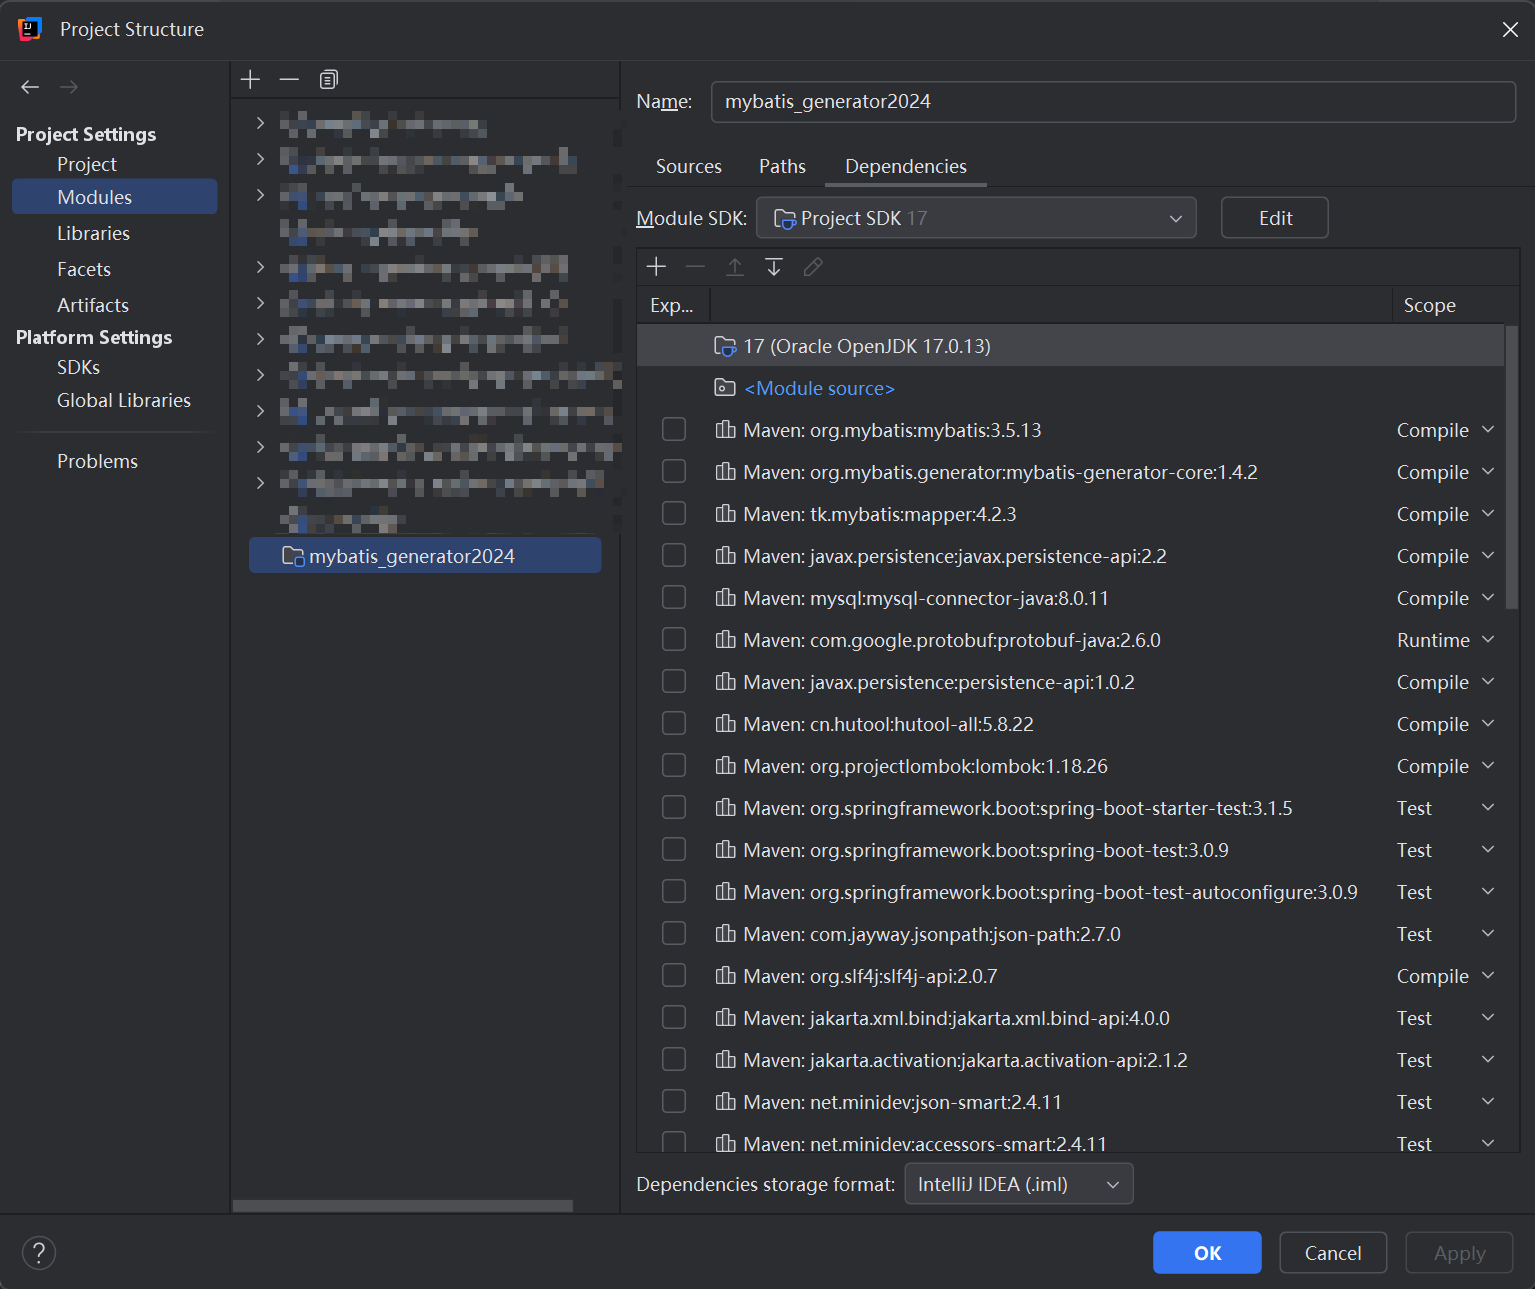Toggle export checkbox for javax.persistence-api:2.2

click(x=674, y=555)
